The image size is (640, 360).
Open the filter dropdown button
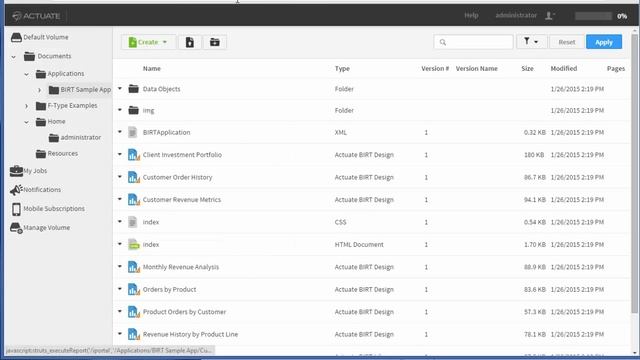pos(531,42)
